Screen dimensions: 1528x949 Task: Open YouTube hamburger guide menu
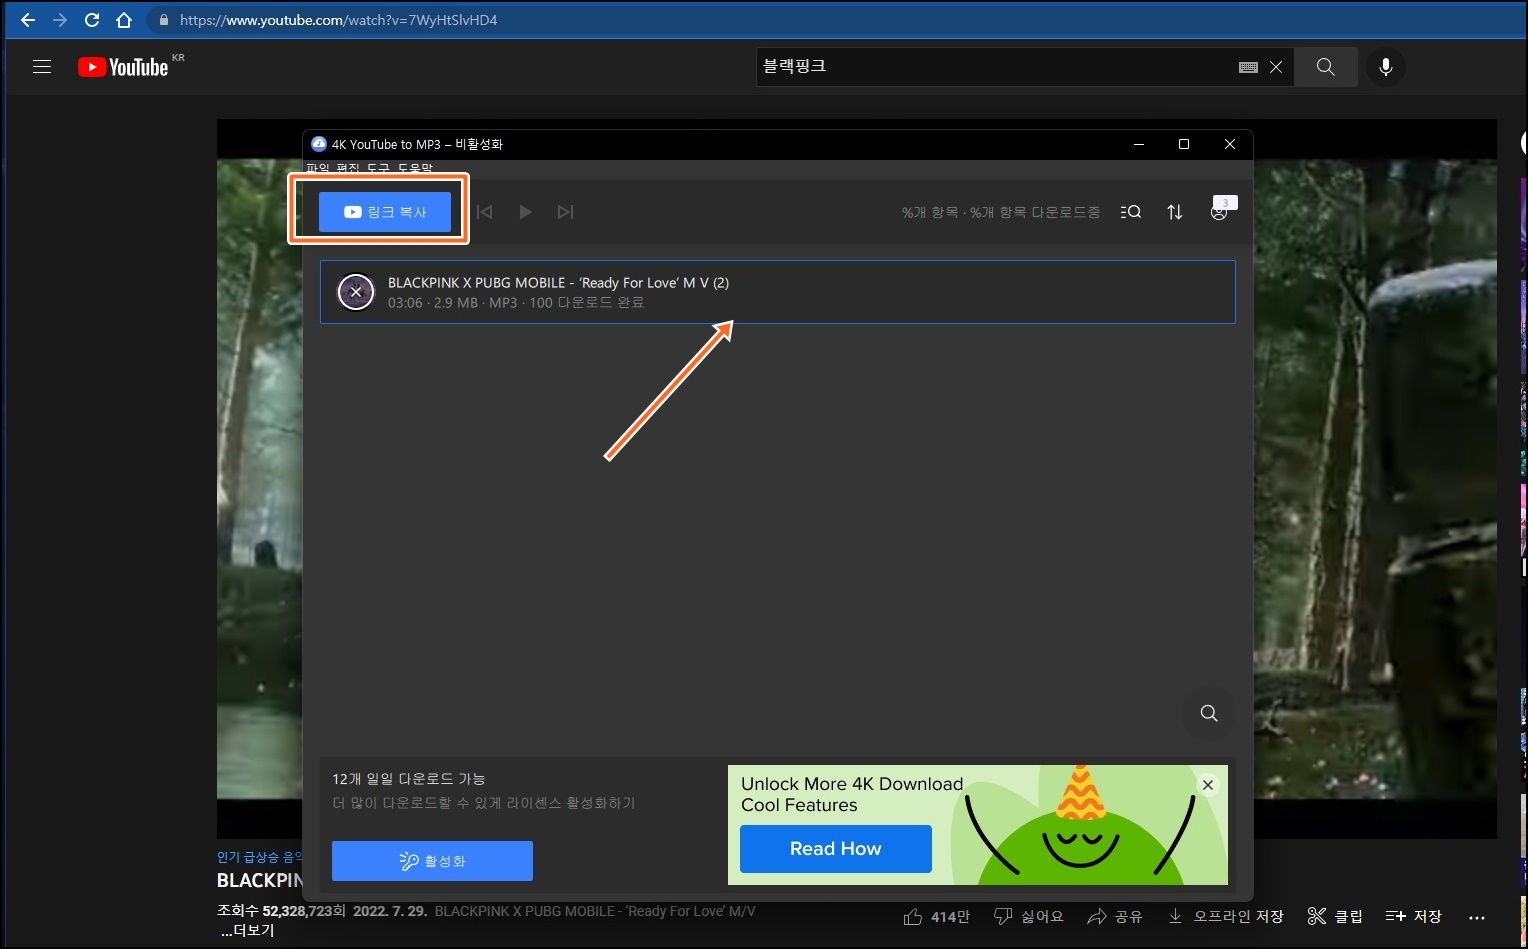[42, 67]
